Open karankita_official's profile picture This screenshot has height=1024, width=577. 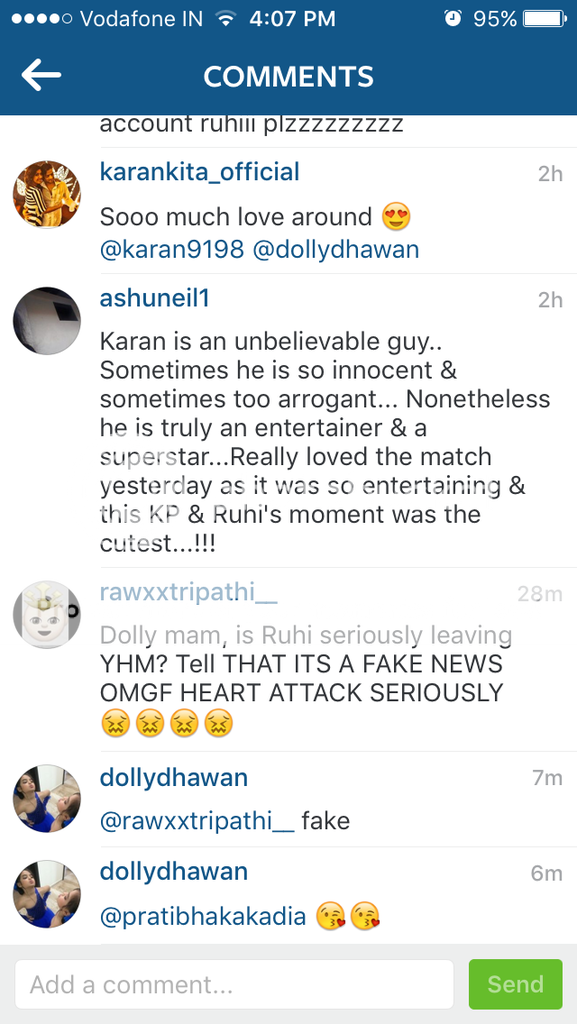[x=47, y=195]
